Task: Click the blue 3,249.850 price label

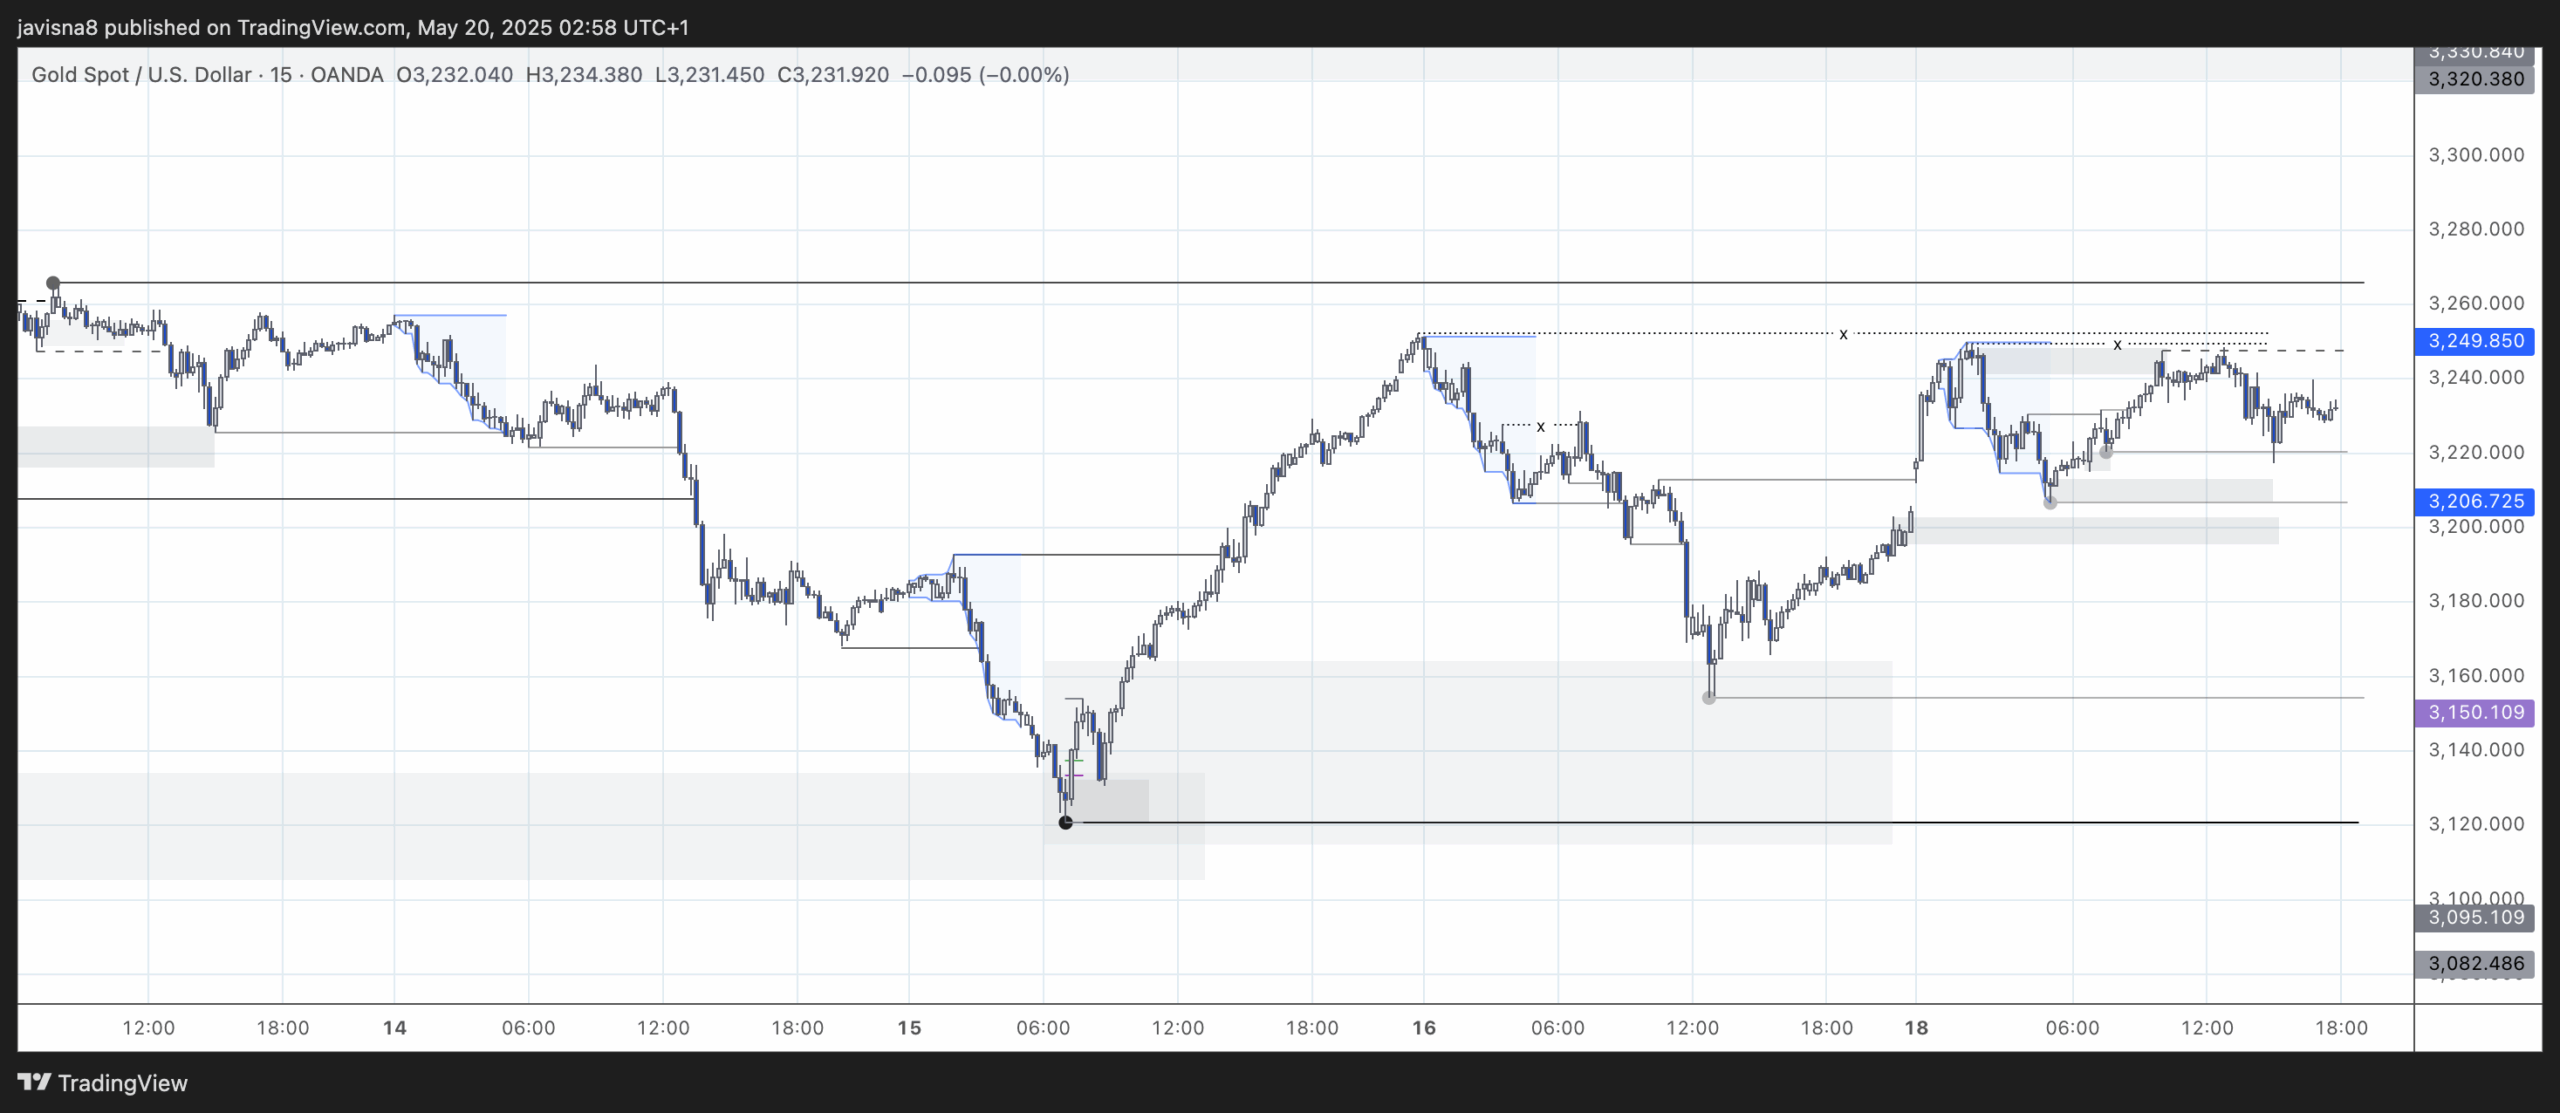Action: [x=2475, y=341]
